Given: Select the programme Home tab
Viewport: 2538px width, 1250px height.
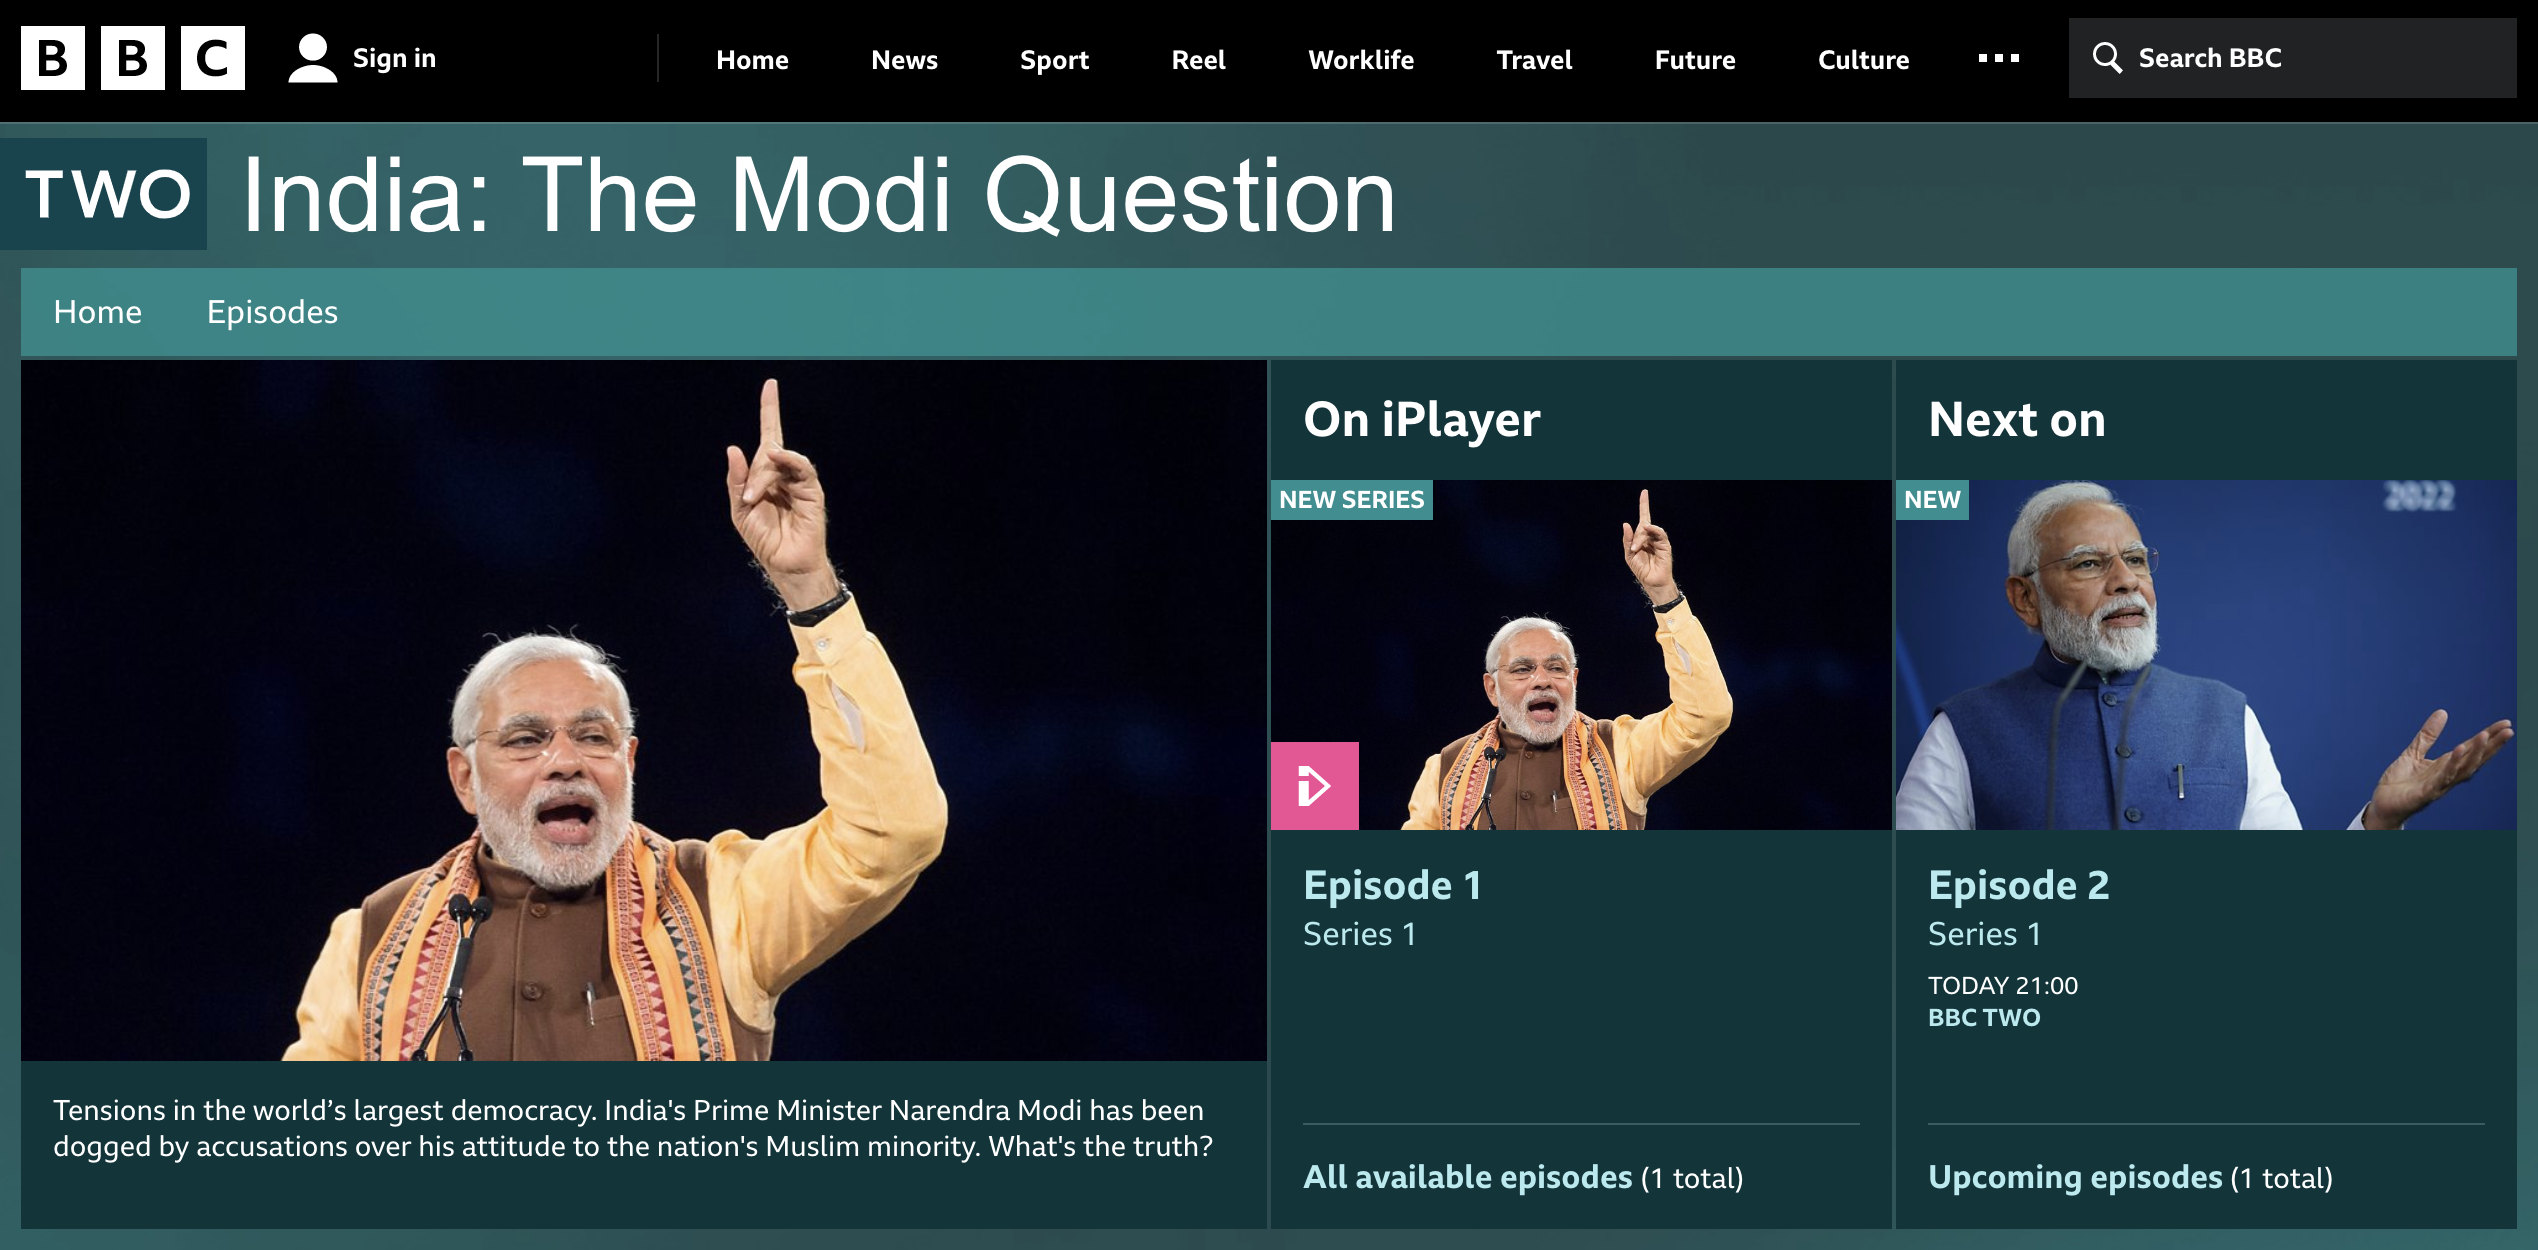Looking at the screenshot, I should [98, 312].
